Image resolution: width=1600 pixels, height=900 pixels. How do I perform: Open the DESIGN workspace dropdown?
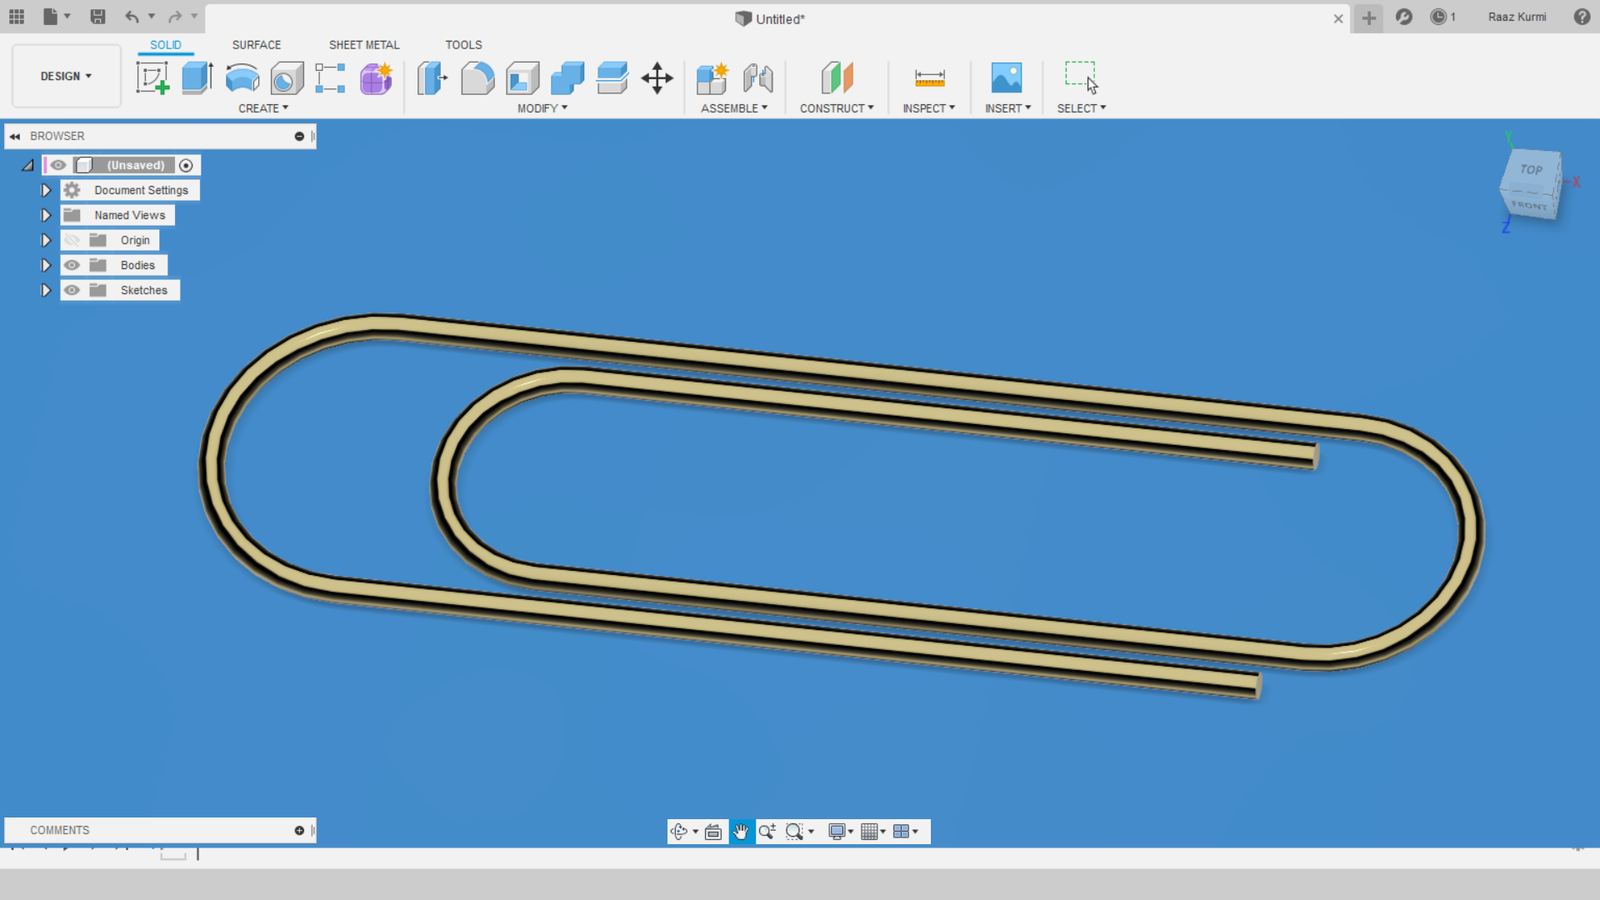(x=66, y=76)
